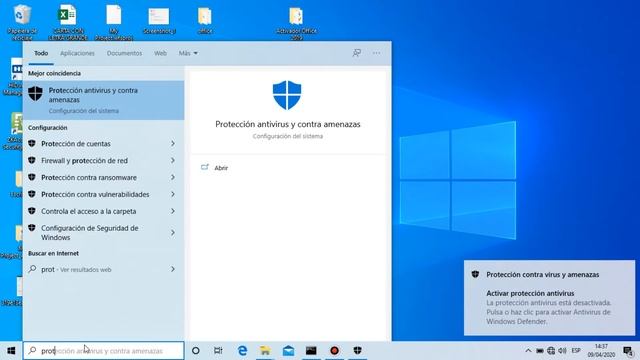
Task: Click the Cortana circle icon in taskbar
Action: coord(196,351)
